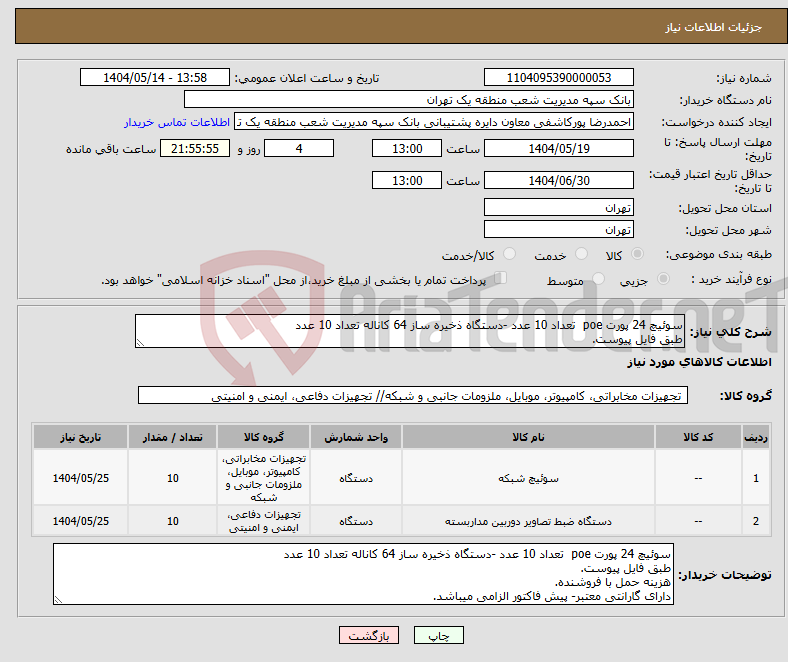The width and height of the screenshot is (788, 662).
Task: Click the delivery province field تهران
Action: tap(558, 207)
